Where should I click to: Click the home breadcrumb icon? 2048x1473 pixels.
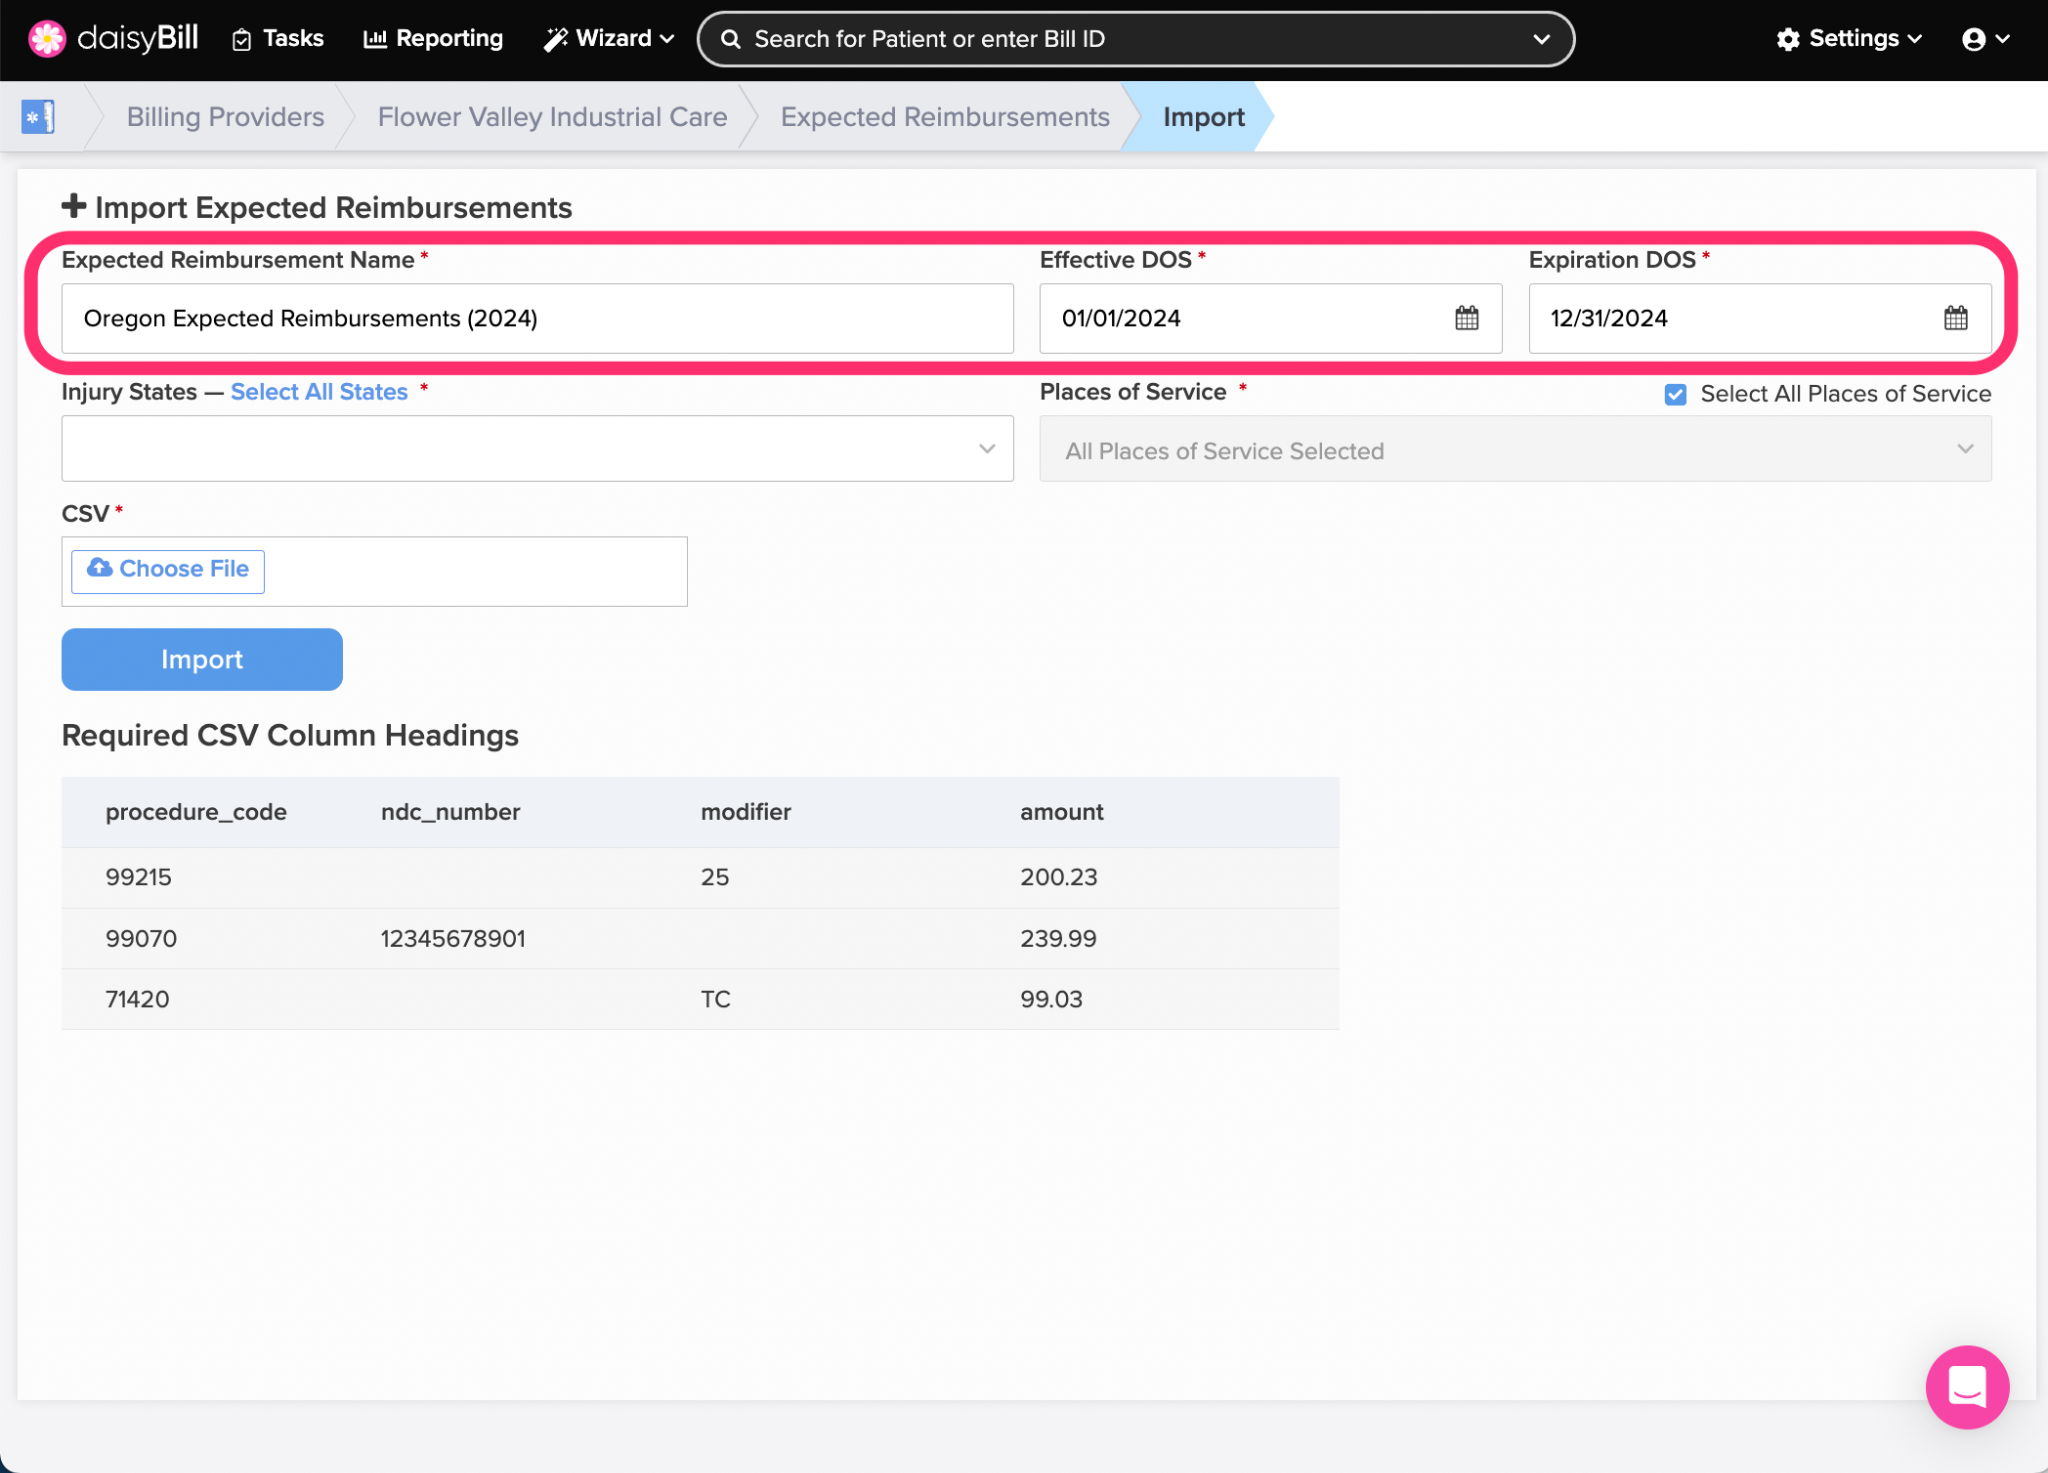click(38, 117)
